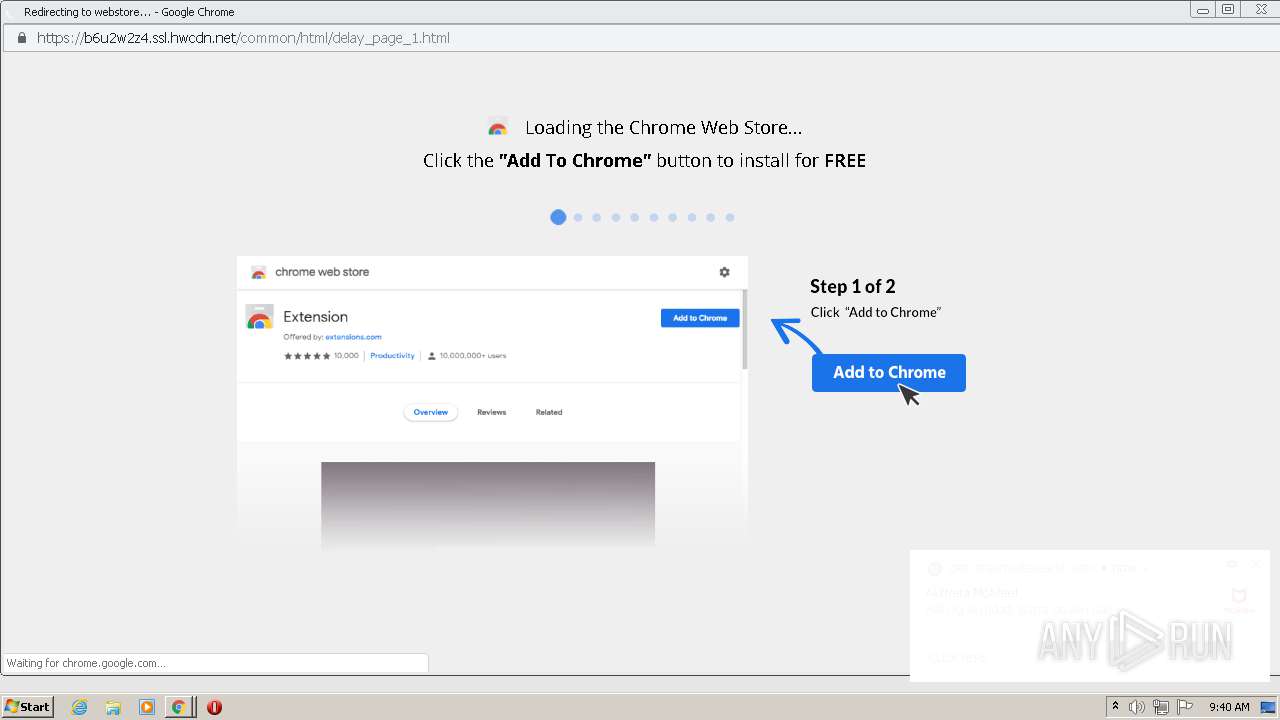Click the large blue Add to Chrome button
This screenshot has height=720, width=1280.
click(x=888, y=372)
